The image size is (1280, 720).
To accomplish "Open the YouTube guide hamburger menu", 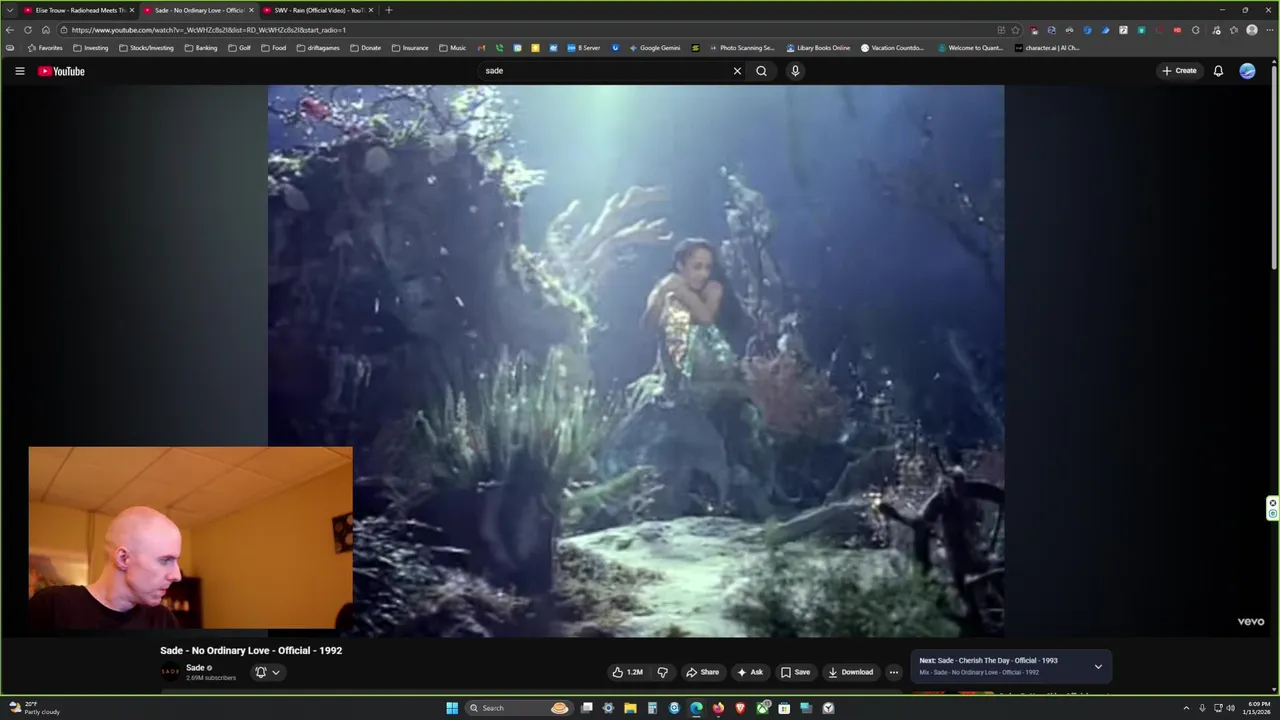I will pyautogui.click(x=19, y=71).
